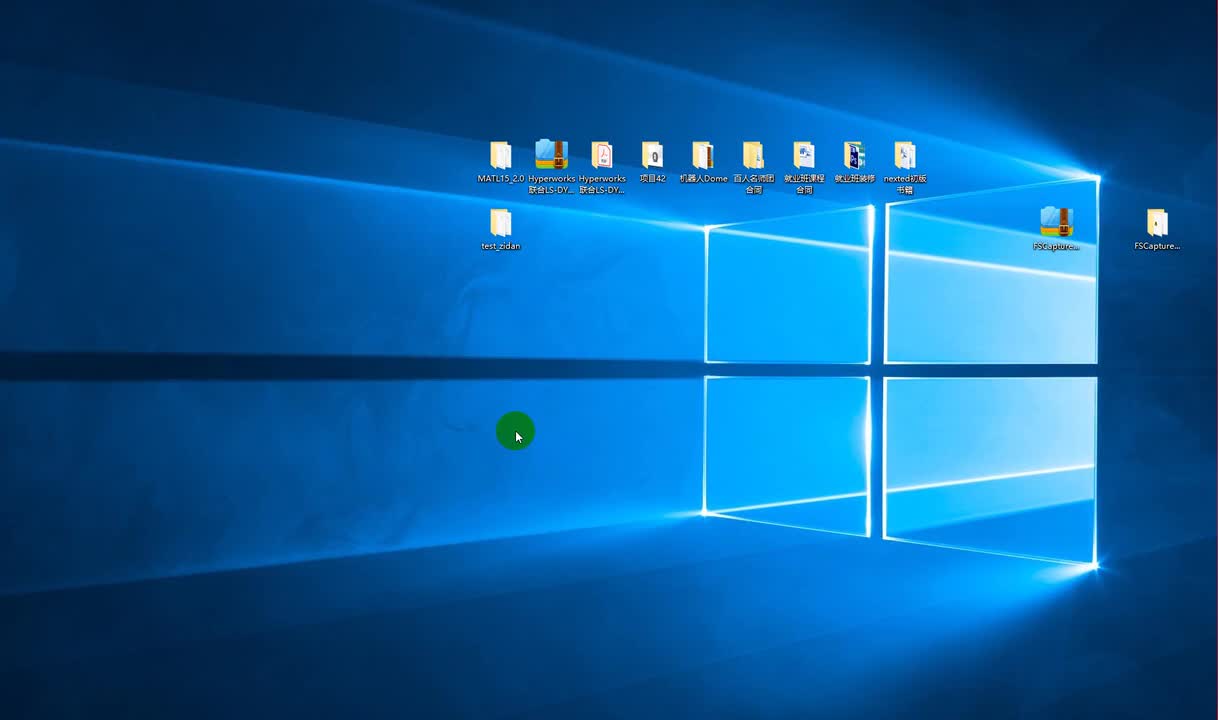
Task: Select the FSCapture plain folder icon
Action: click(x=1157, y=223)
